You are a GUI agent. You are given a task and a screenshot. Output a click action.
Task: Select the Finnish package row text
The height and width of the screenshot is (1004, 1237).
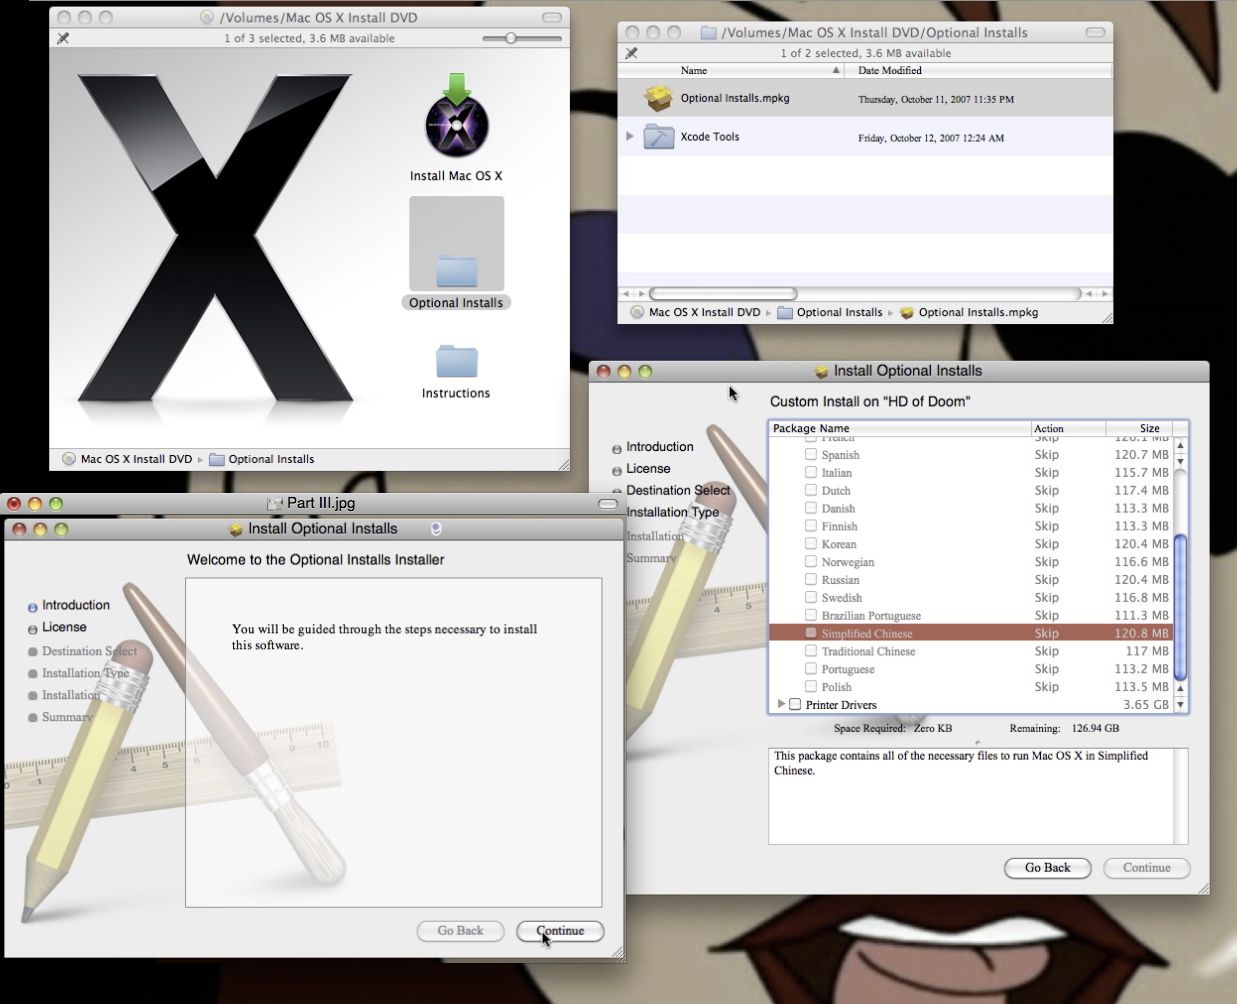tap(839, 526)
